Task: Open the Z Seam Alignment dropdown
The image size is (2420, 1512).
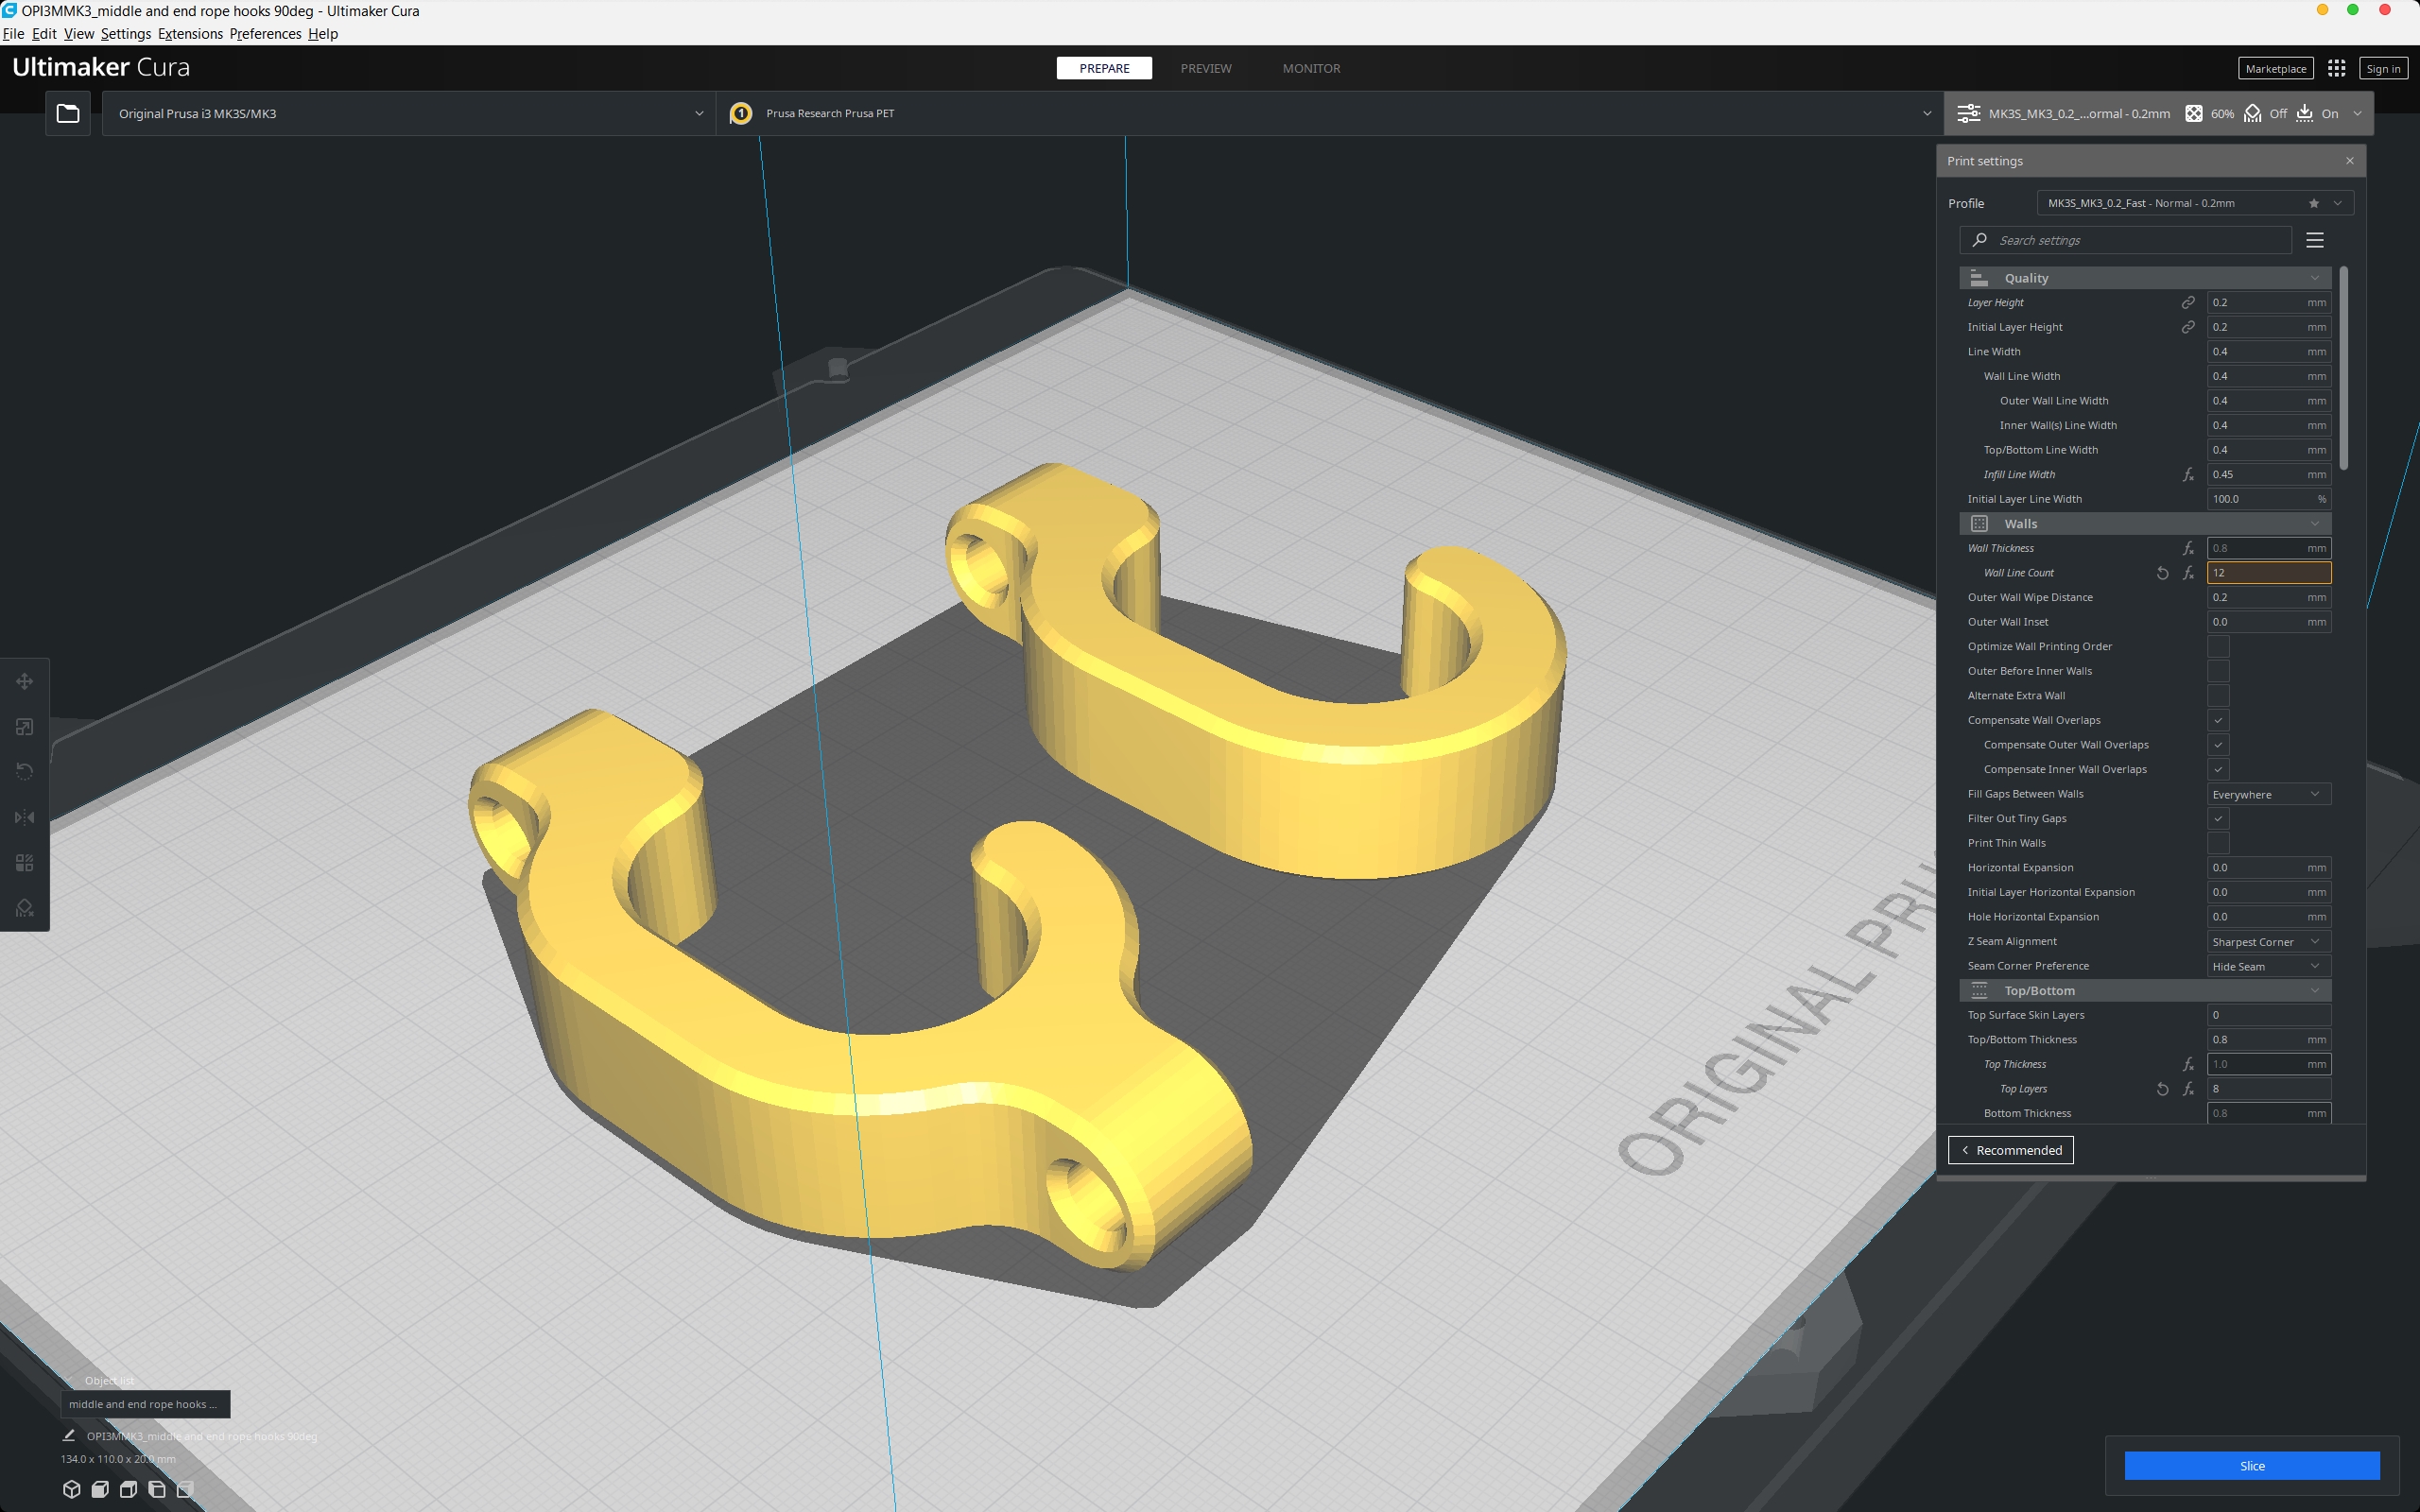Action: pyautogui.click(x=2266, y=941)
